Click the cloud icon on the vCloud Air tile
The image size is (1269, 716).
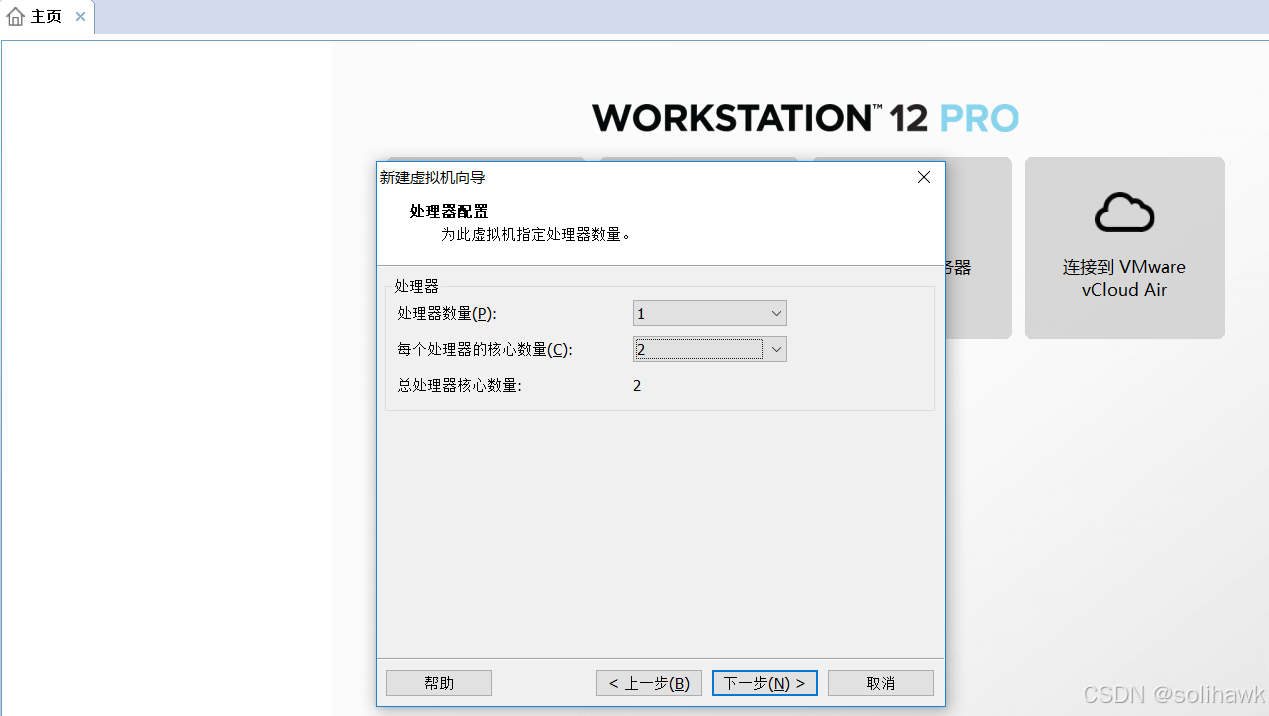[1124, 212]
